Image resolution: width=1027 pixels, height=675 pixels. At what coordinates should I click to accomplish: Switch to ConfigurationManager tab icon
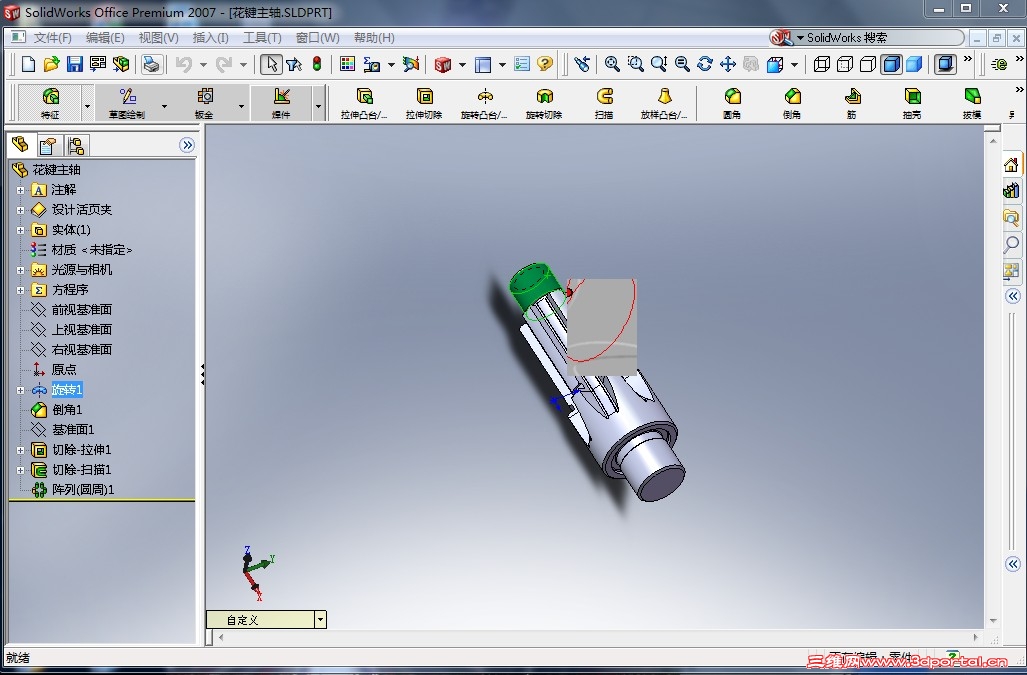click(76, 145)
